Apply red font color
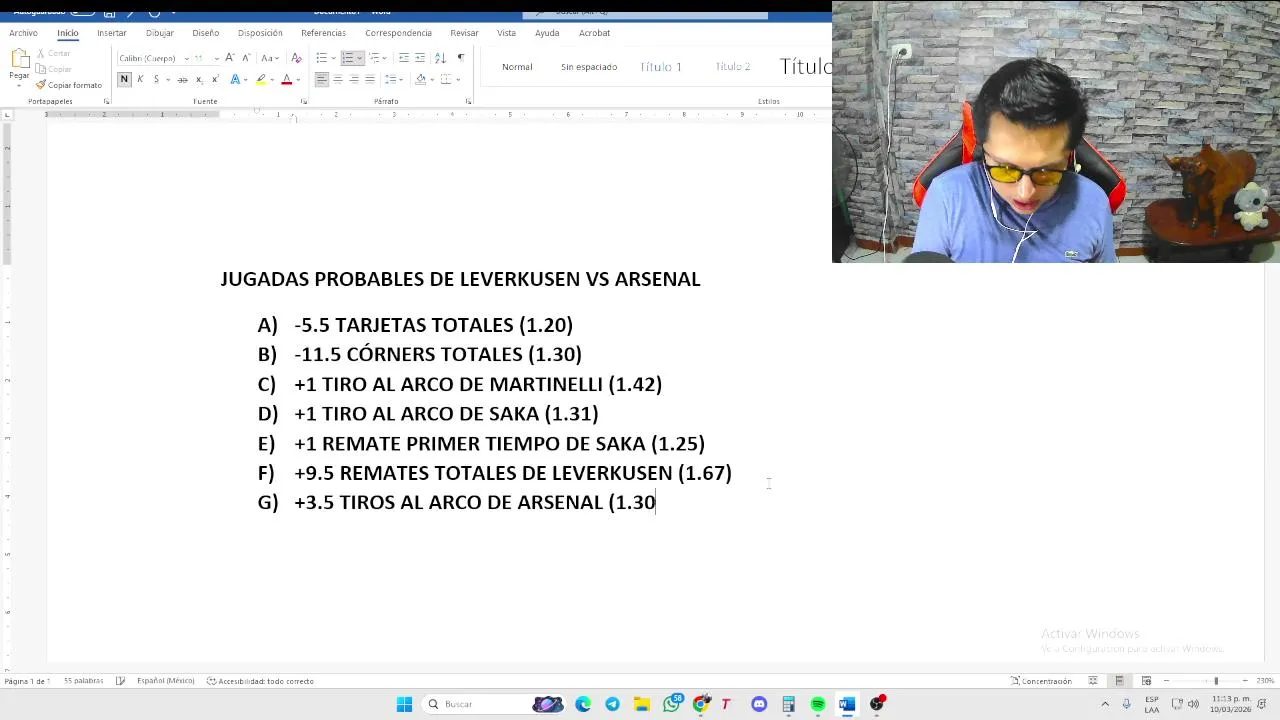Screen dimensions: 1280x720 tap(286, 79)
